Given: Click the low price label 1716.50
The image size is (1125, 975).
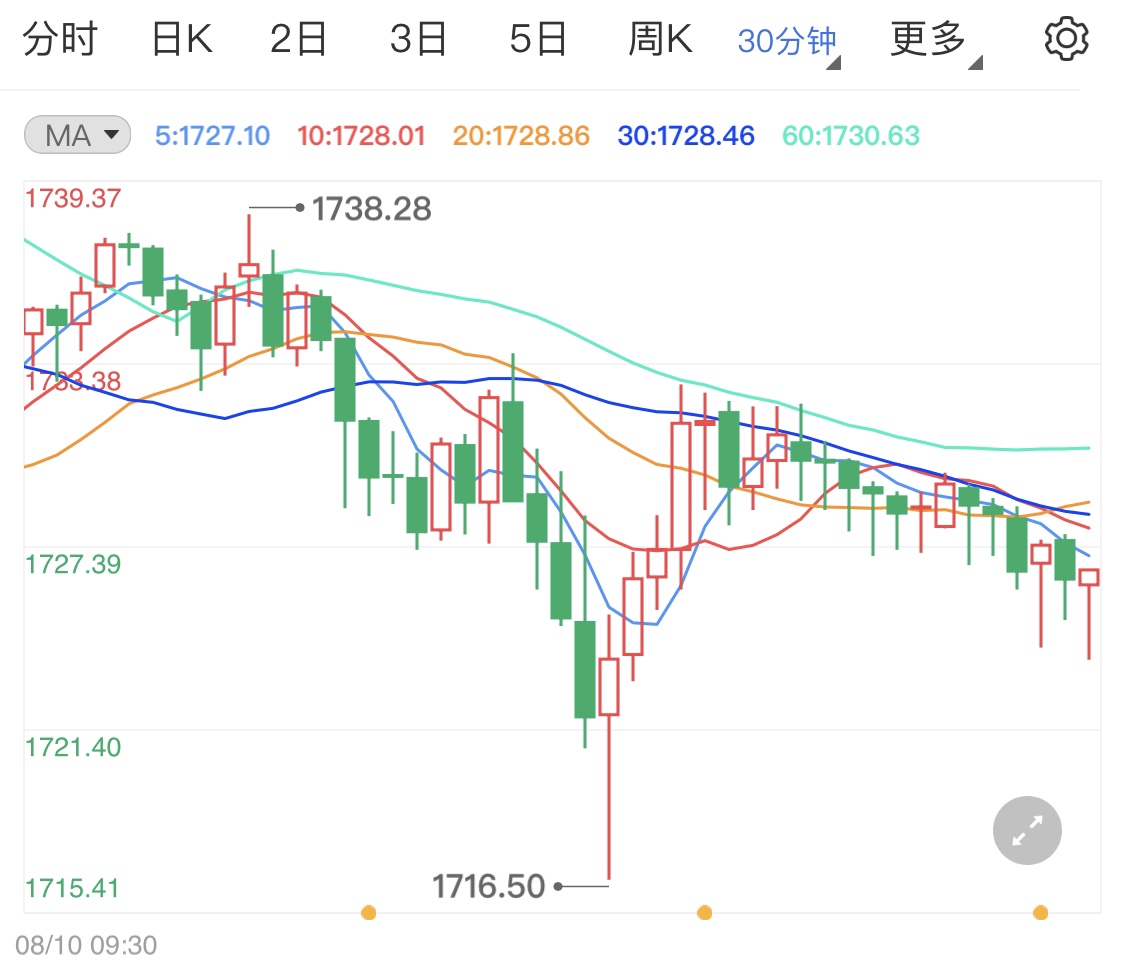Looking at the screenshot, I should [489, 885].
